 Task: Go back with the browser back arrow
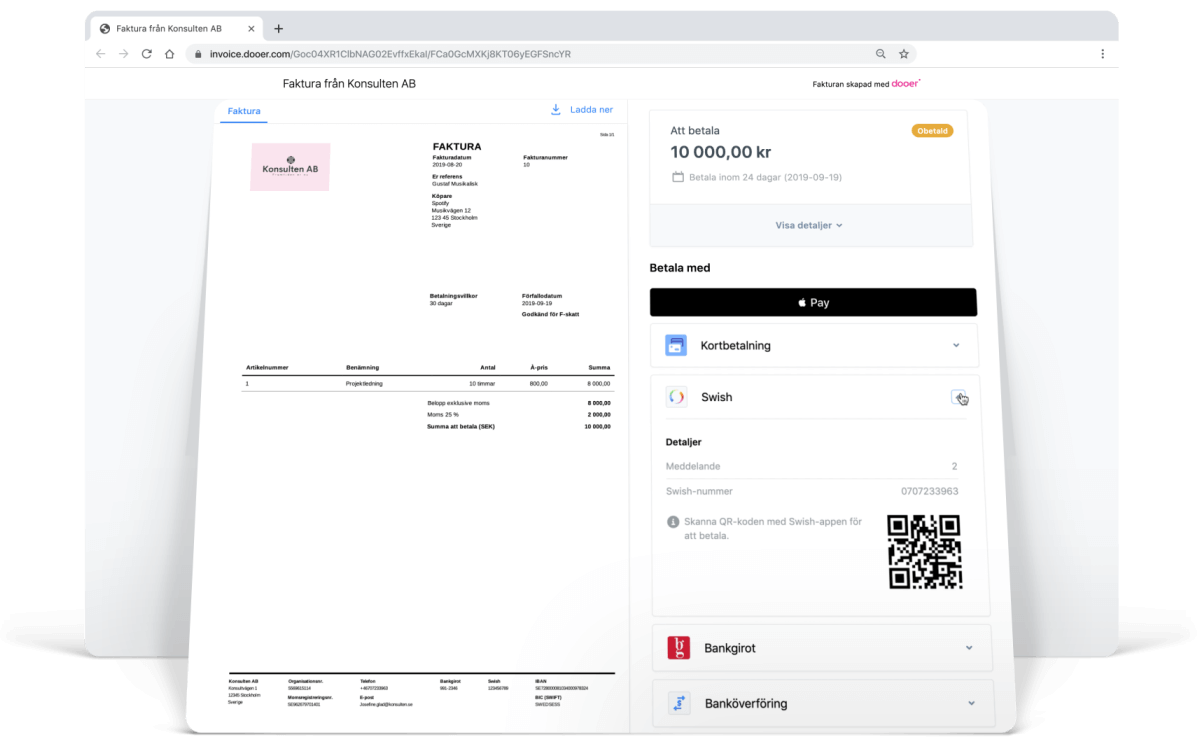point(100,54)
